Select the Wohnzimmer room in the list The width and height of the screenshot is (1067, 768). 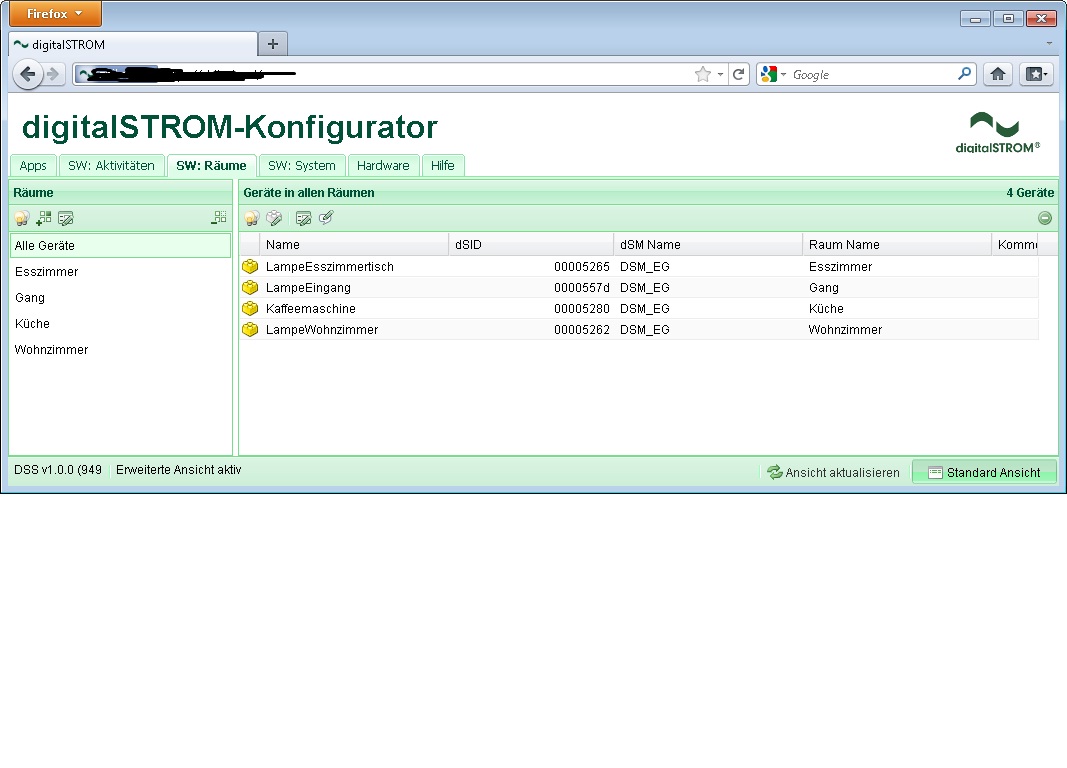tap(120, 350)
